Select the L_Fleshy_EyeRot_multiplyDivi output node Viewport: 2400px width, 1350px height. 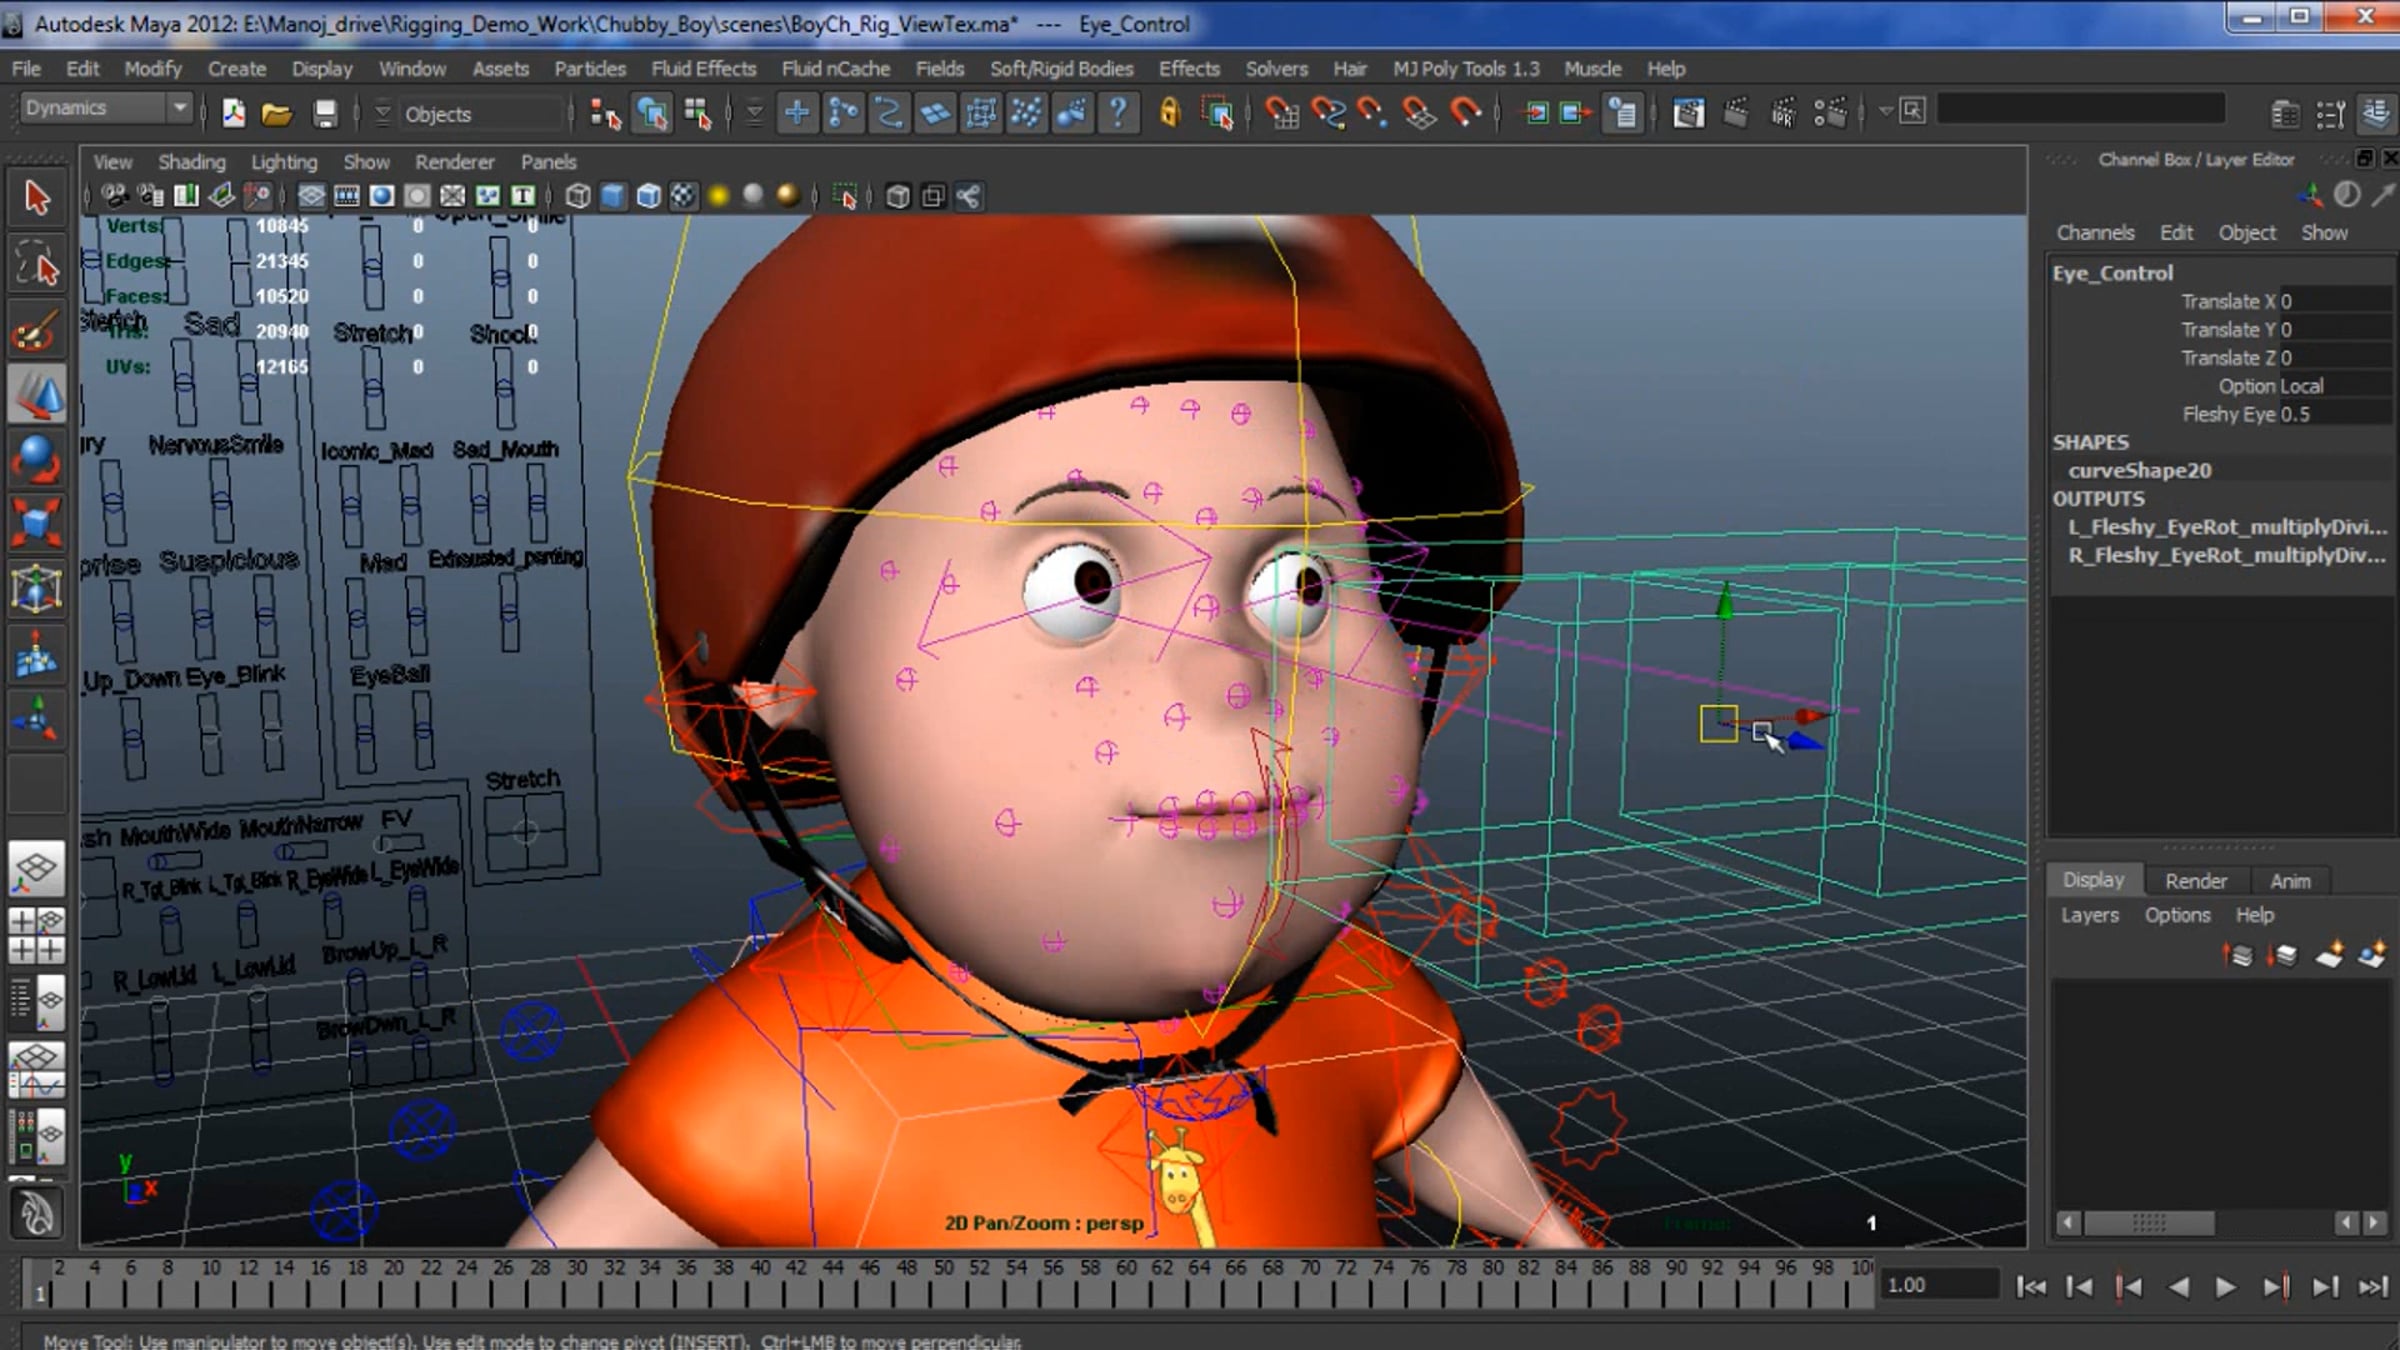pos(2228,527)
